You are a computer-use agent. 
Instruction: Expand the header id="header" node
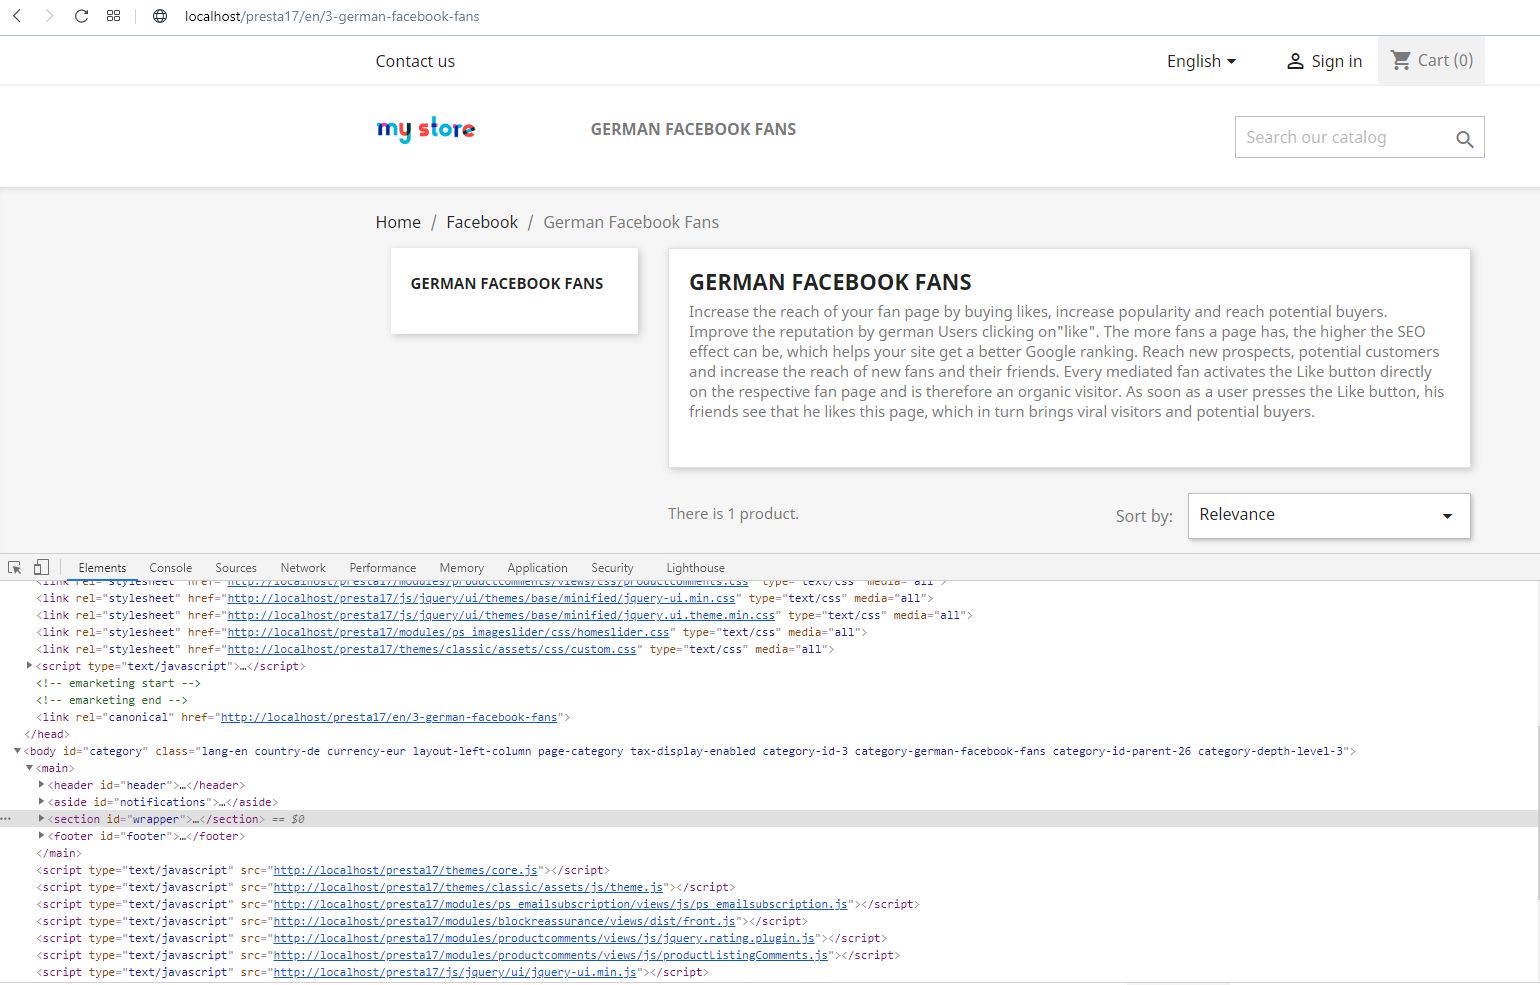41,785
